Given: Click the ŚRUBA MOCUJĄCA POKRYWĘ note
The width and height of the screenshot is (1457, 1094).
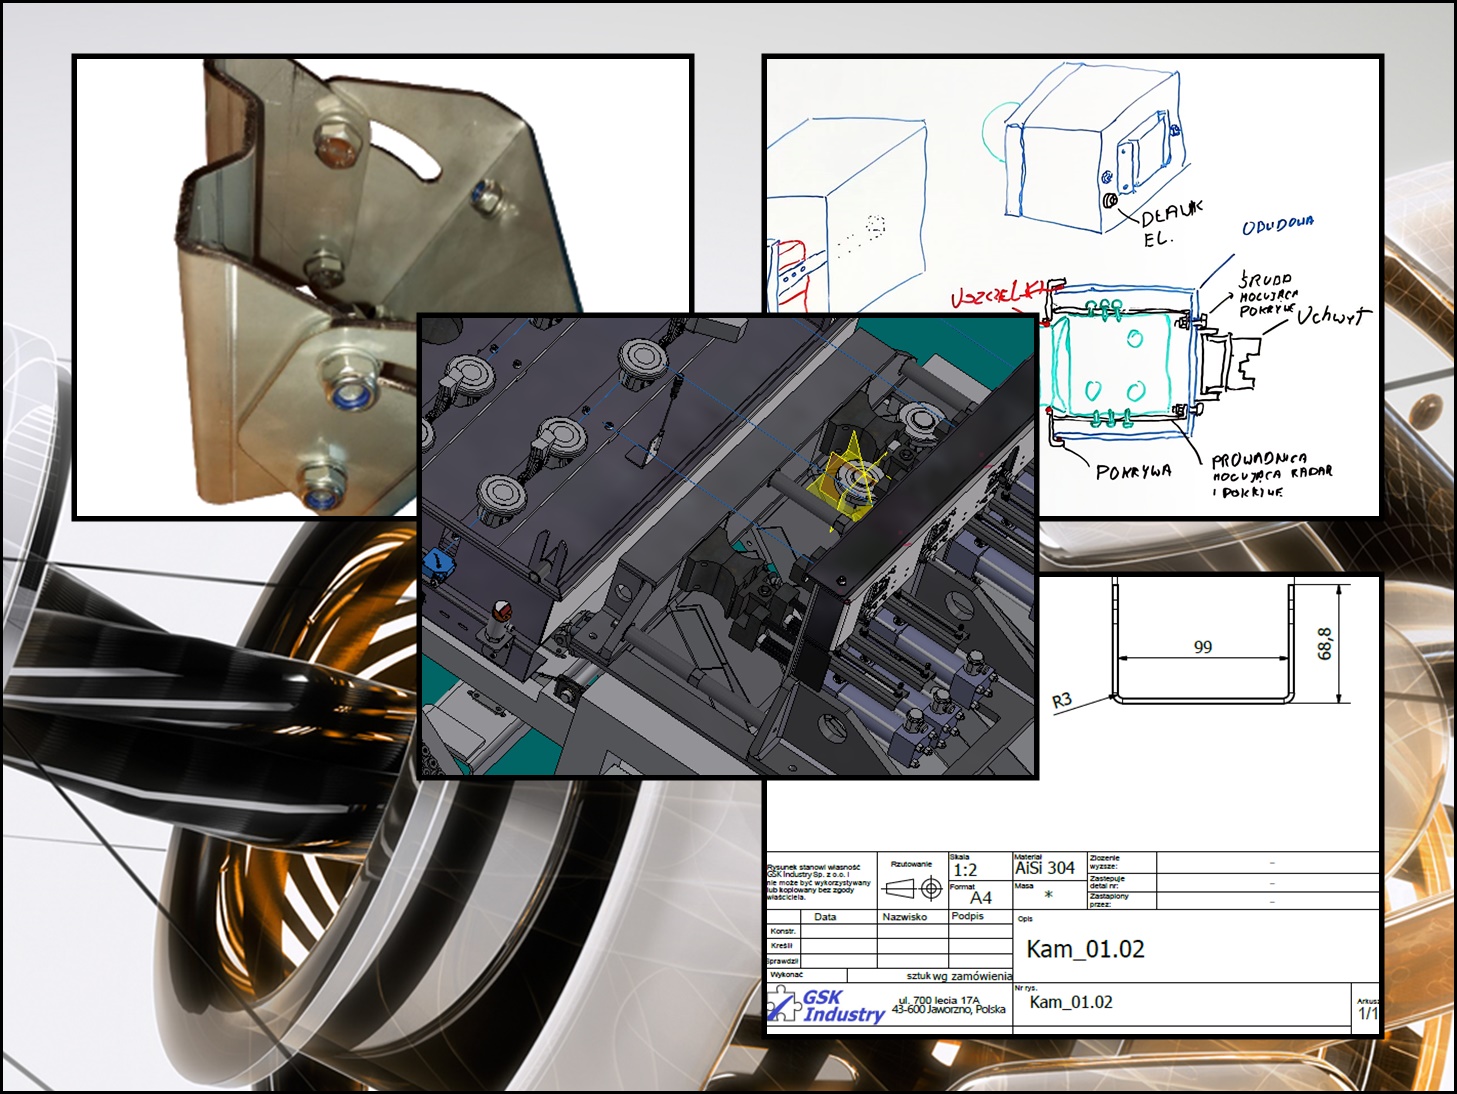Looking at the screenshot, I should 1268,294.
